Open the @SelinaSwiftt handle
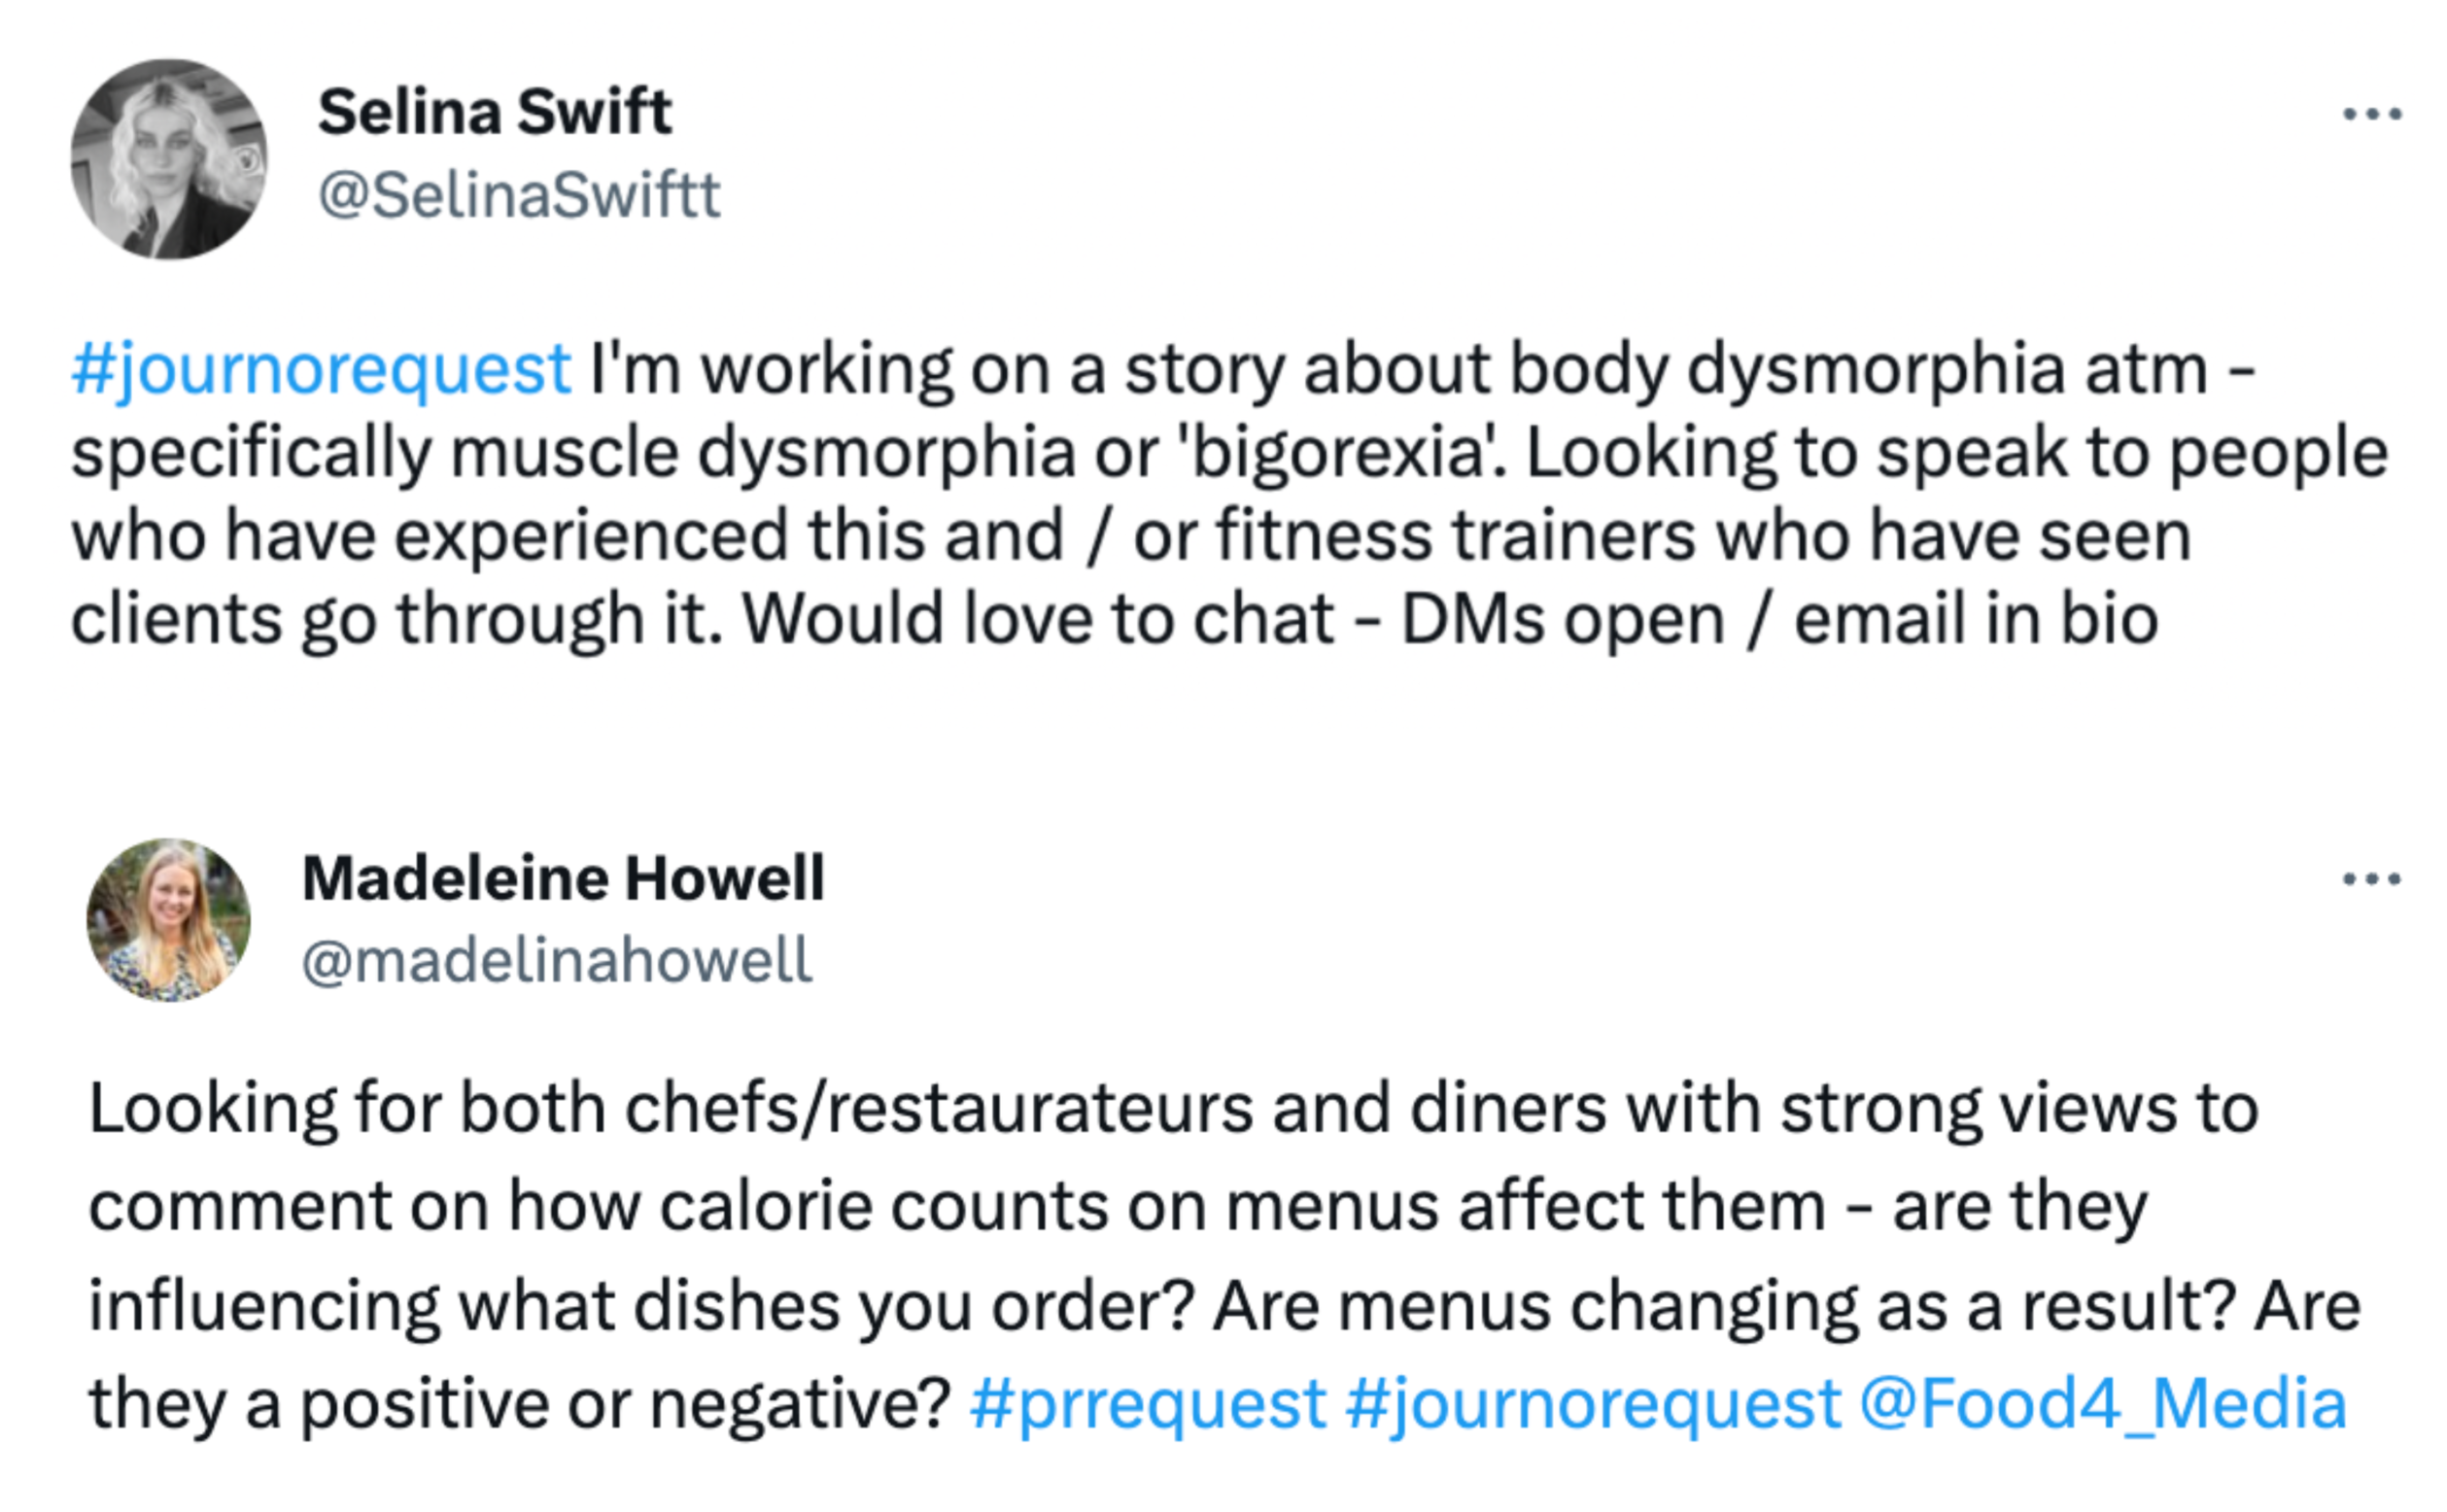 [x=519, y=194]
